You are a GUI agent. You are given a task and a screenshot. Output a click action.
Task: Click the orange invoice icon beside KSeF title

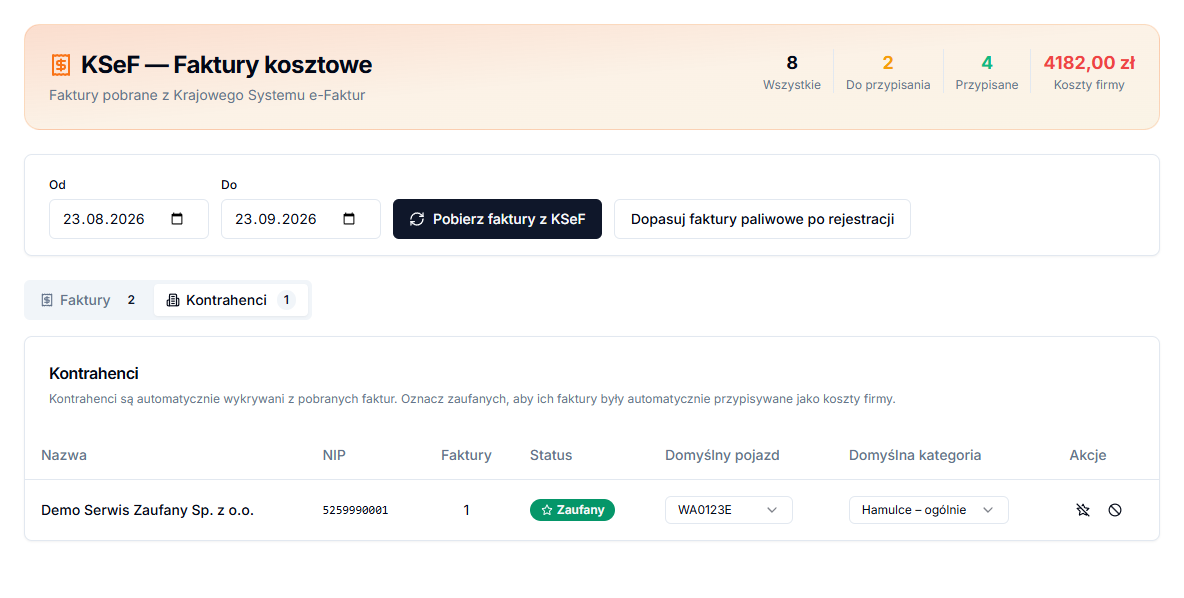[60, 65]
